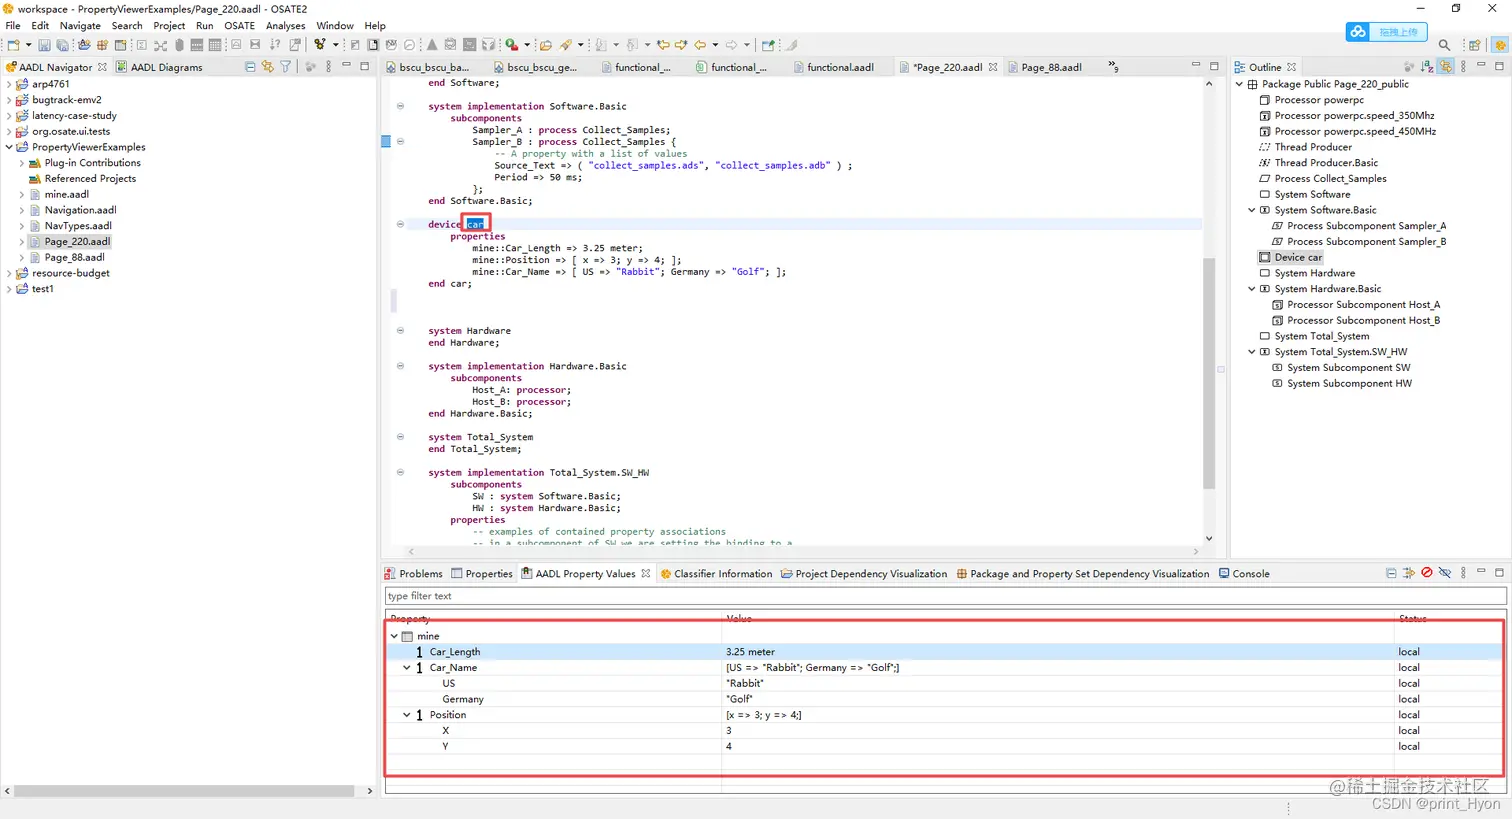The image size is (1512, 819).
Task: Switch to Classifier Information tab
Action: (716, 574)
